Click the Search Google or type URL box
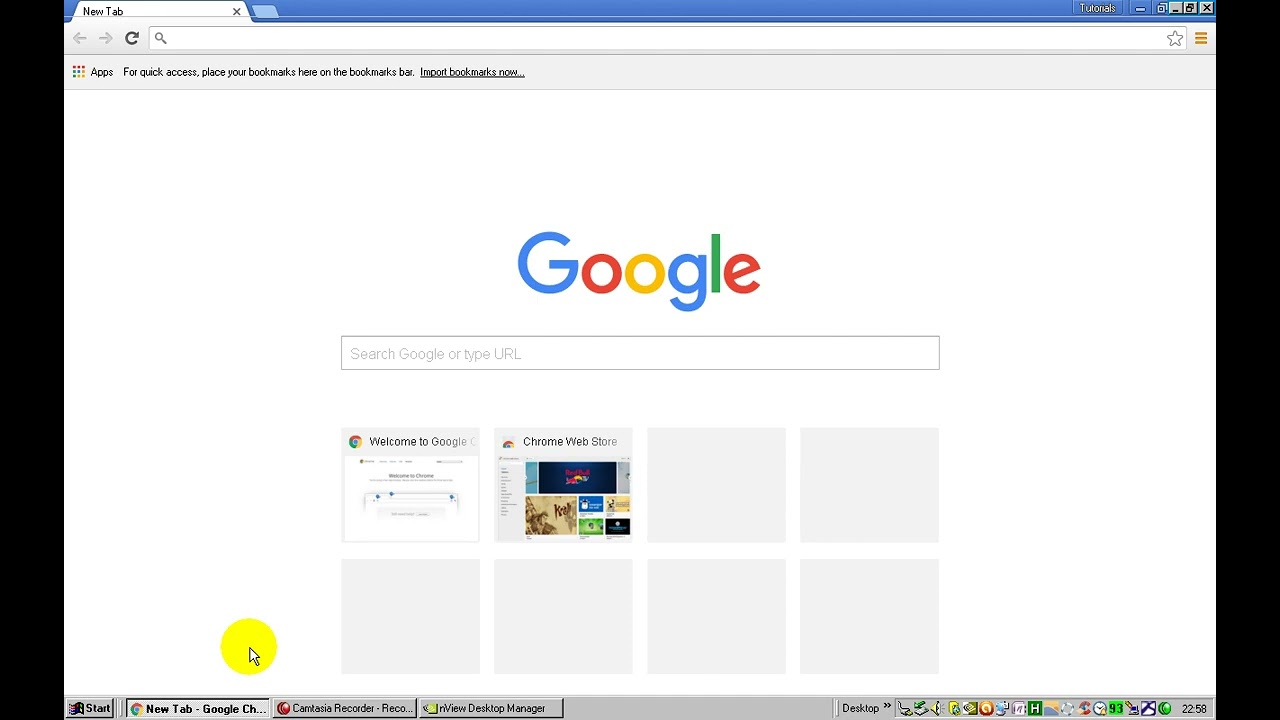This screenshot has width=1280, height=720. [640, 353]
